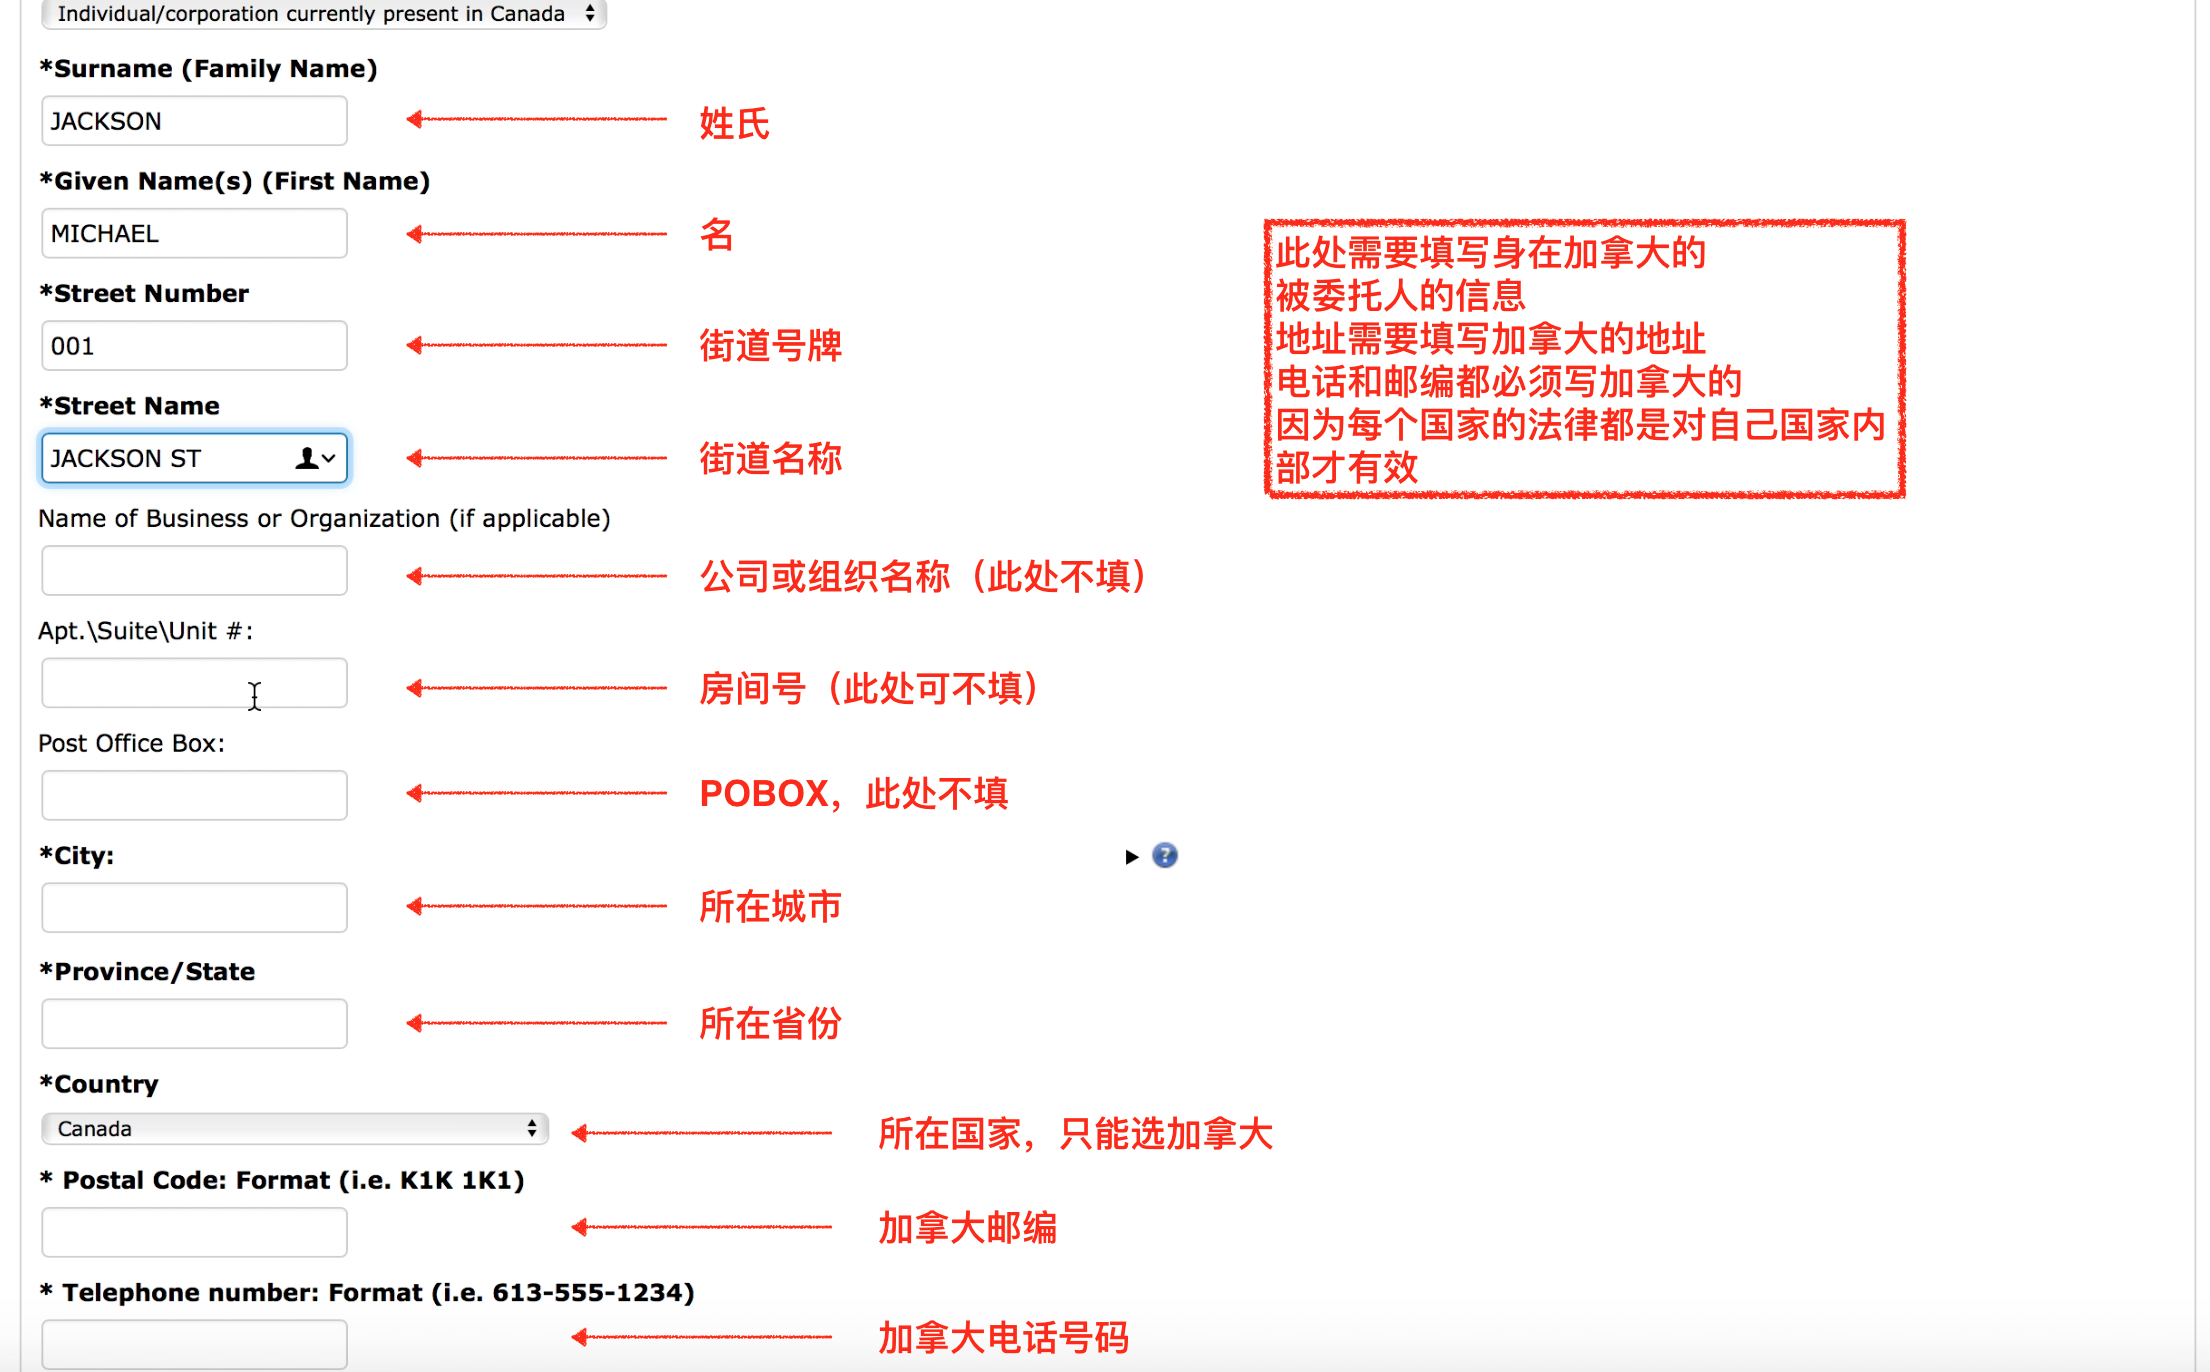2210x1372 pixels.
Task: Select the empty Apt/Suite/Unit field
Action: (x=193, y=683)
